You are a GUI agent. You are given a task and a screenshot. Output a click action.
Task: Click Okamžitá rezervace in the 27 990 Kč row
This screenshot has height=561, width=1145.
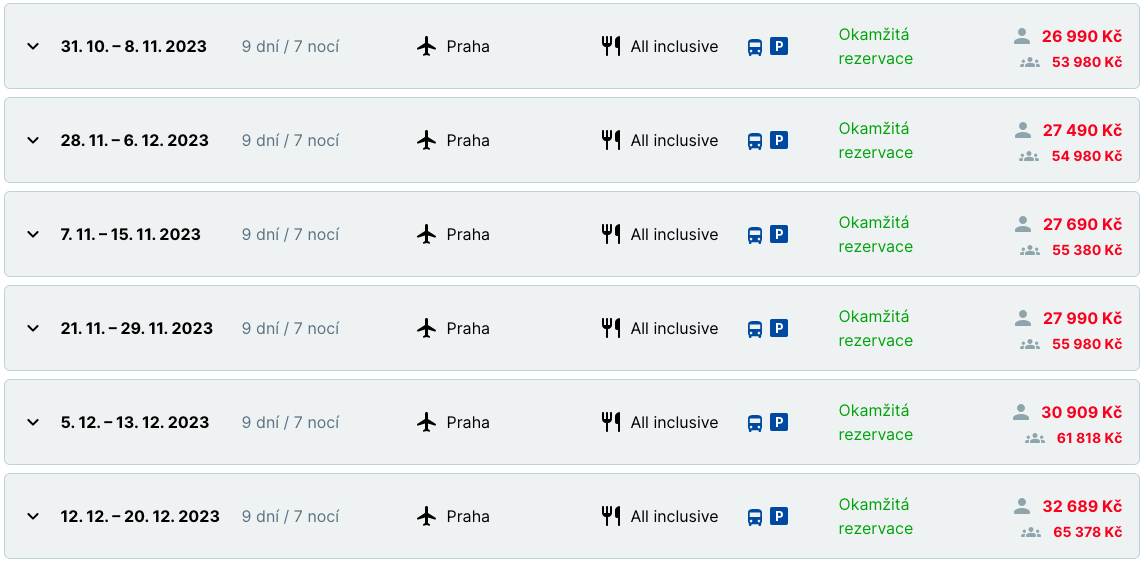point(875,328)
